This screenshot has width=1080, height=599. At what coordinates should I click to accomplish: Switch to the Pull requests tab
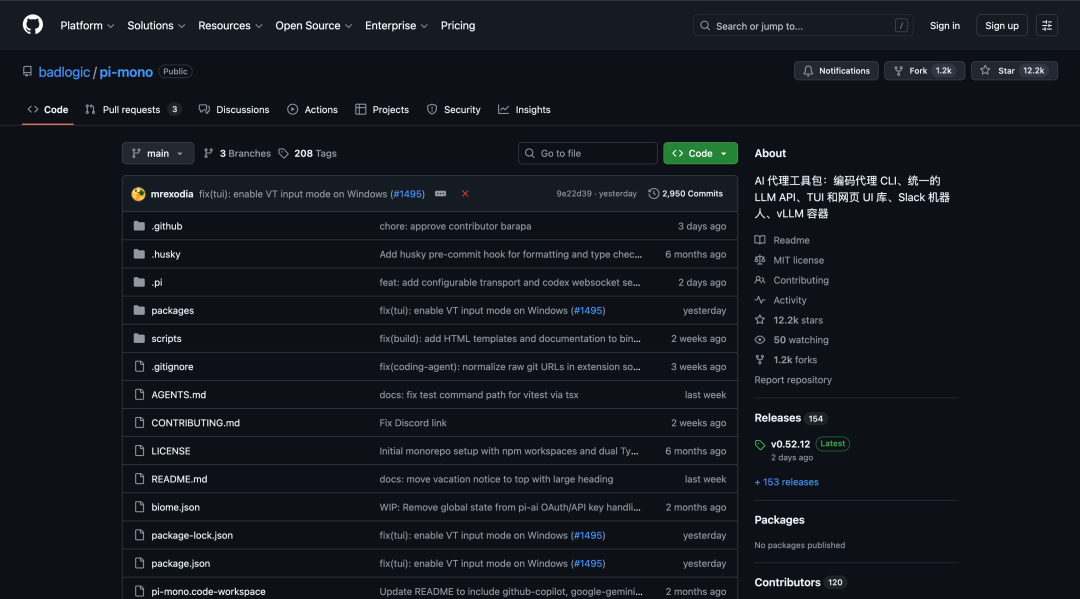[133, 109]
